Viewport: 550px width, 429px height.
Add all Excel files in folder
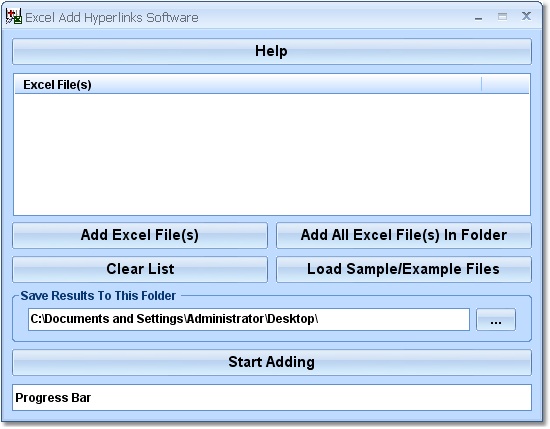click(x=404, y=235)
